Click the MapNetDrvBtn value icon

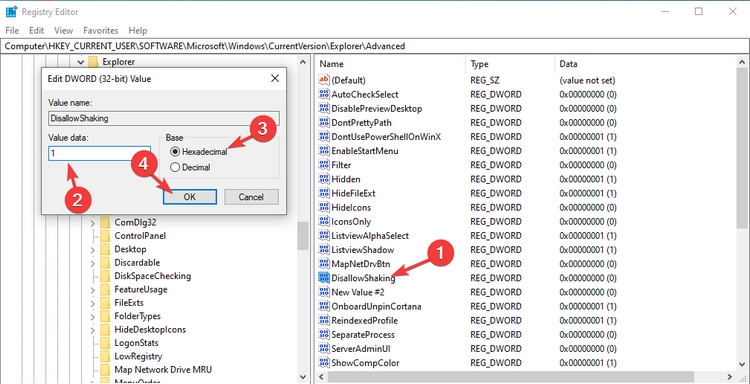[x=324, y=263]
